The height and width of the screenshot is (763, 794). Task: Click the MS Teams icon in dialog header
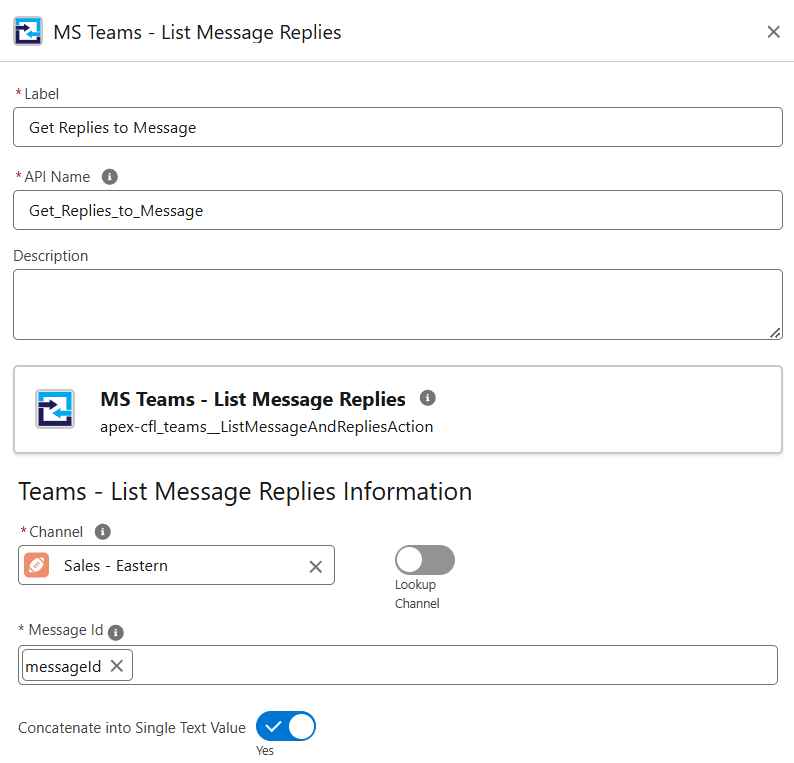(x=28, y=31)
